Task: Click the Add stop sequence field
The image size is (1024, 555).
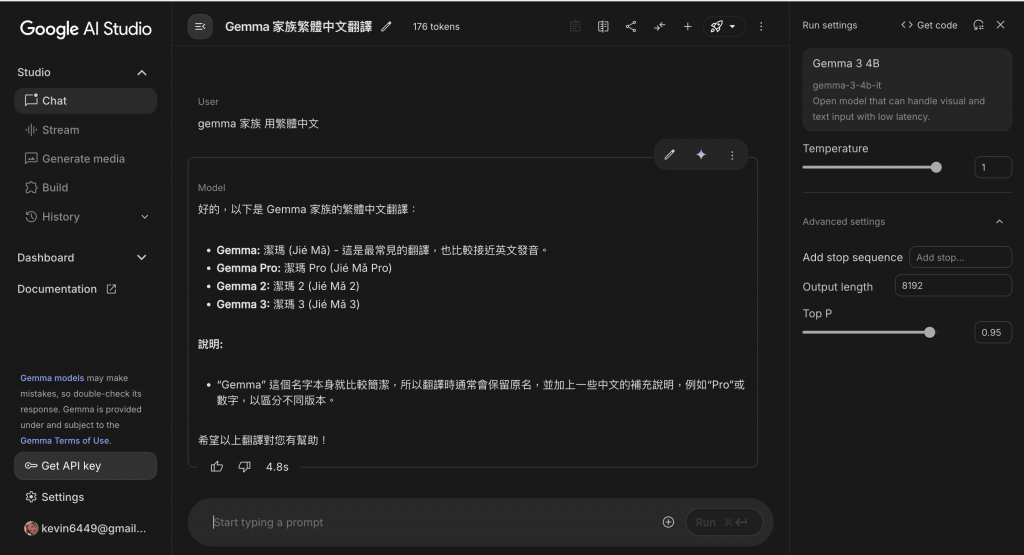Action: (960, 257)
